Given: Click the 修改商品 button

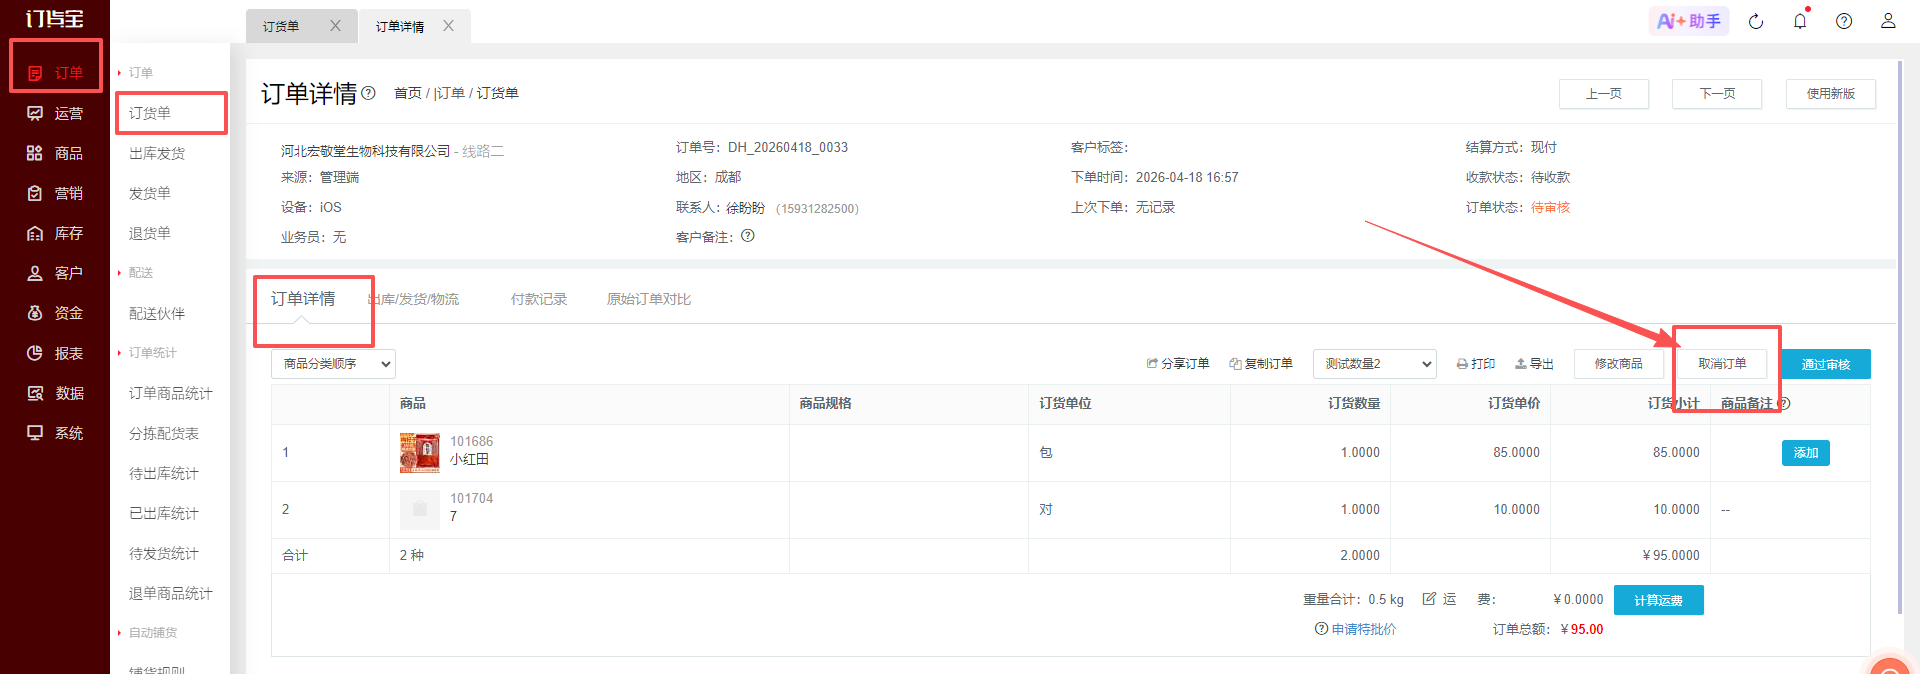Looking at the screenshot, I should (1619, 364).
